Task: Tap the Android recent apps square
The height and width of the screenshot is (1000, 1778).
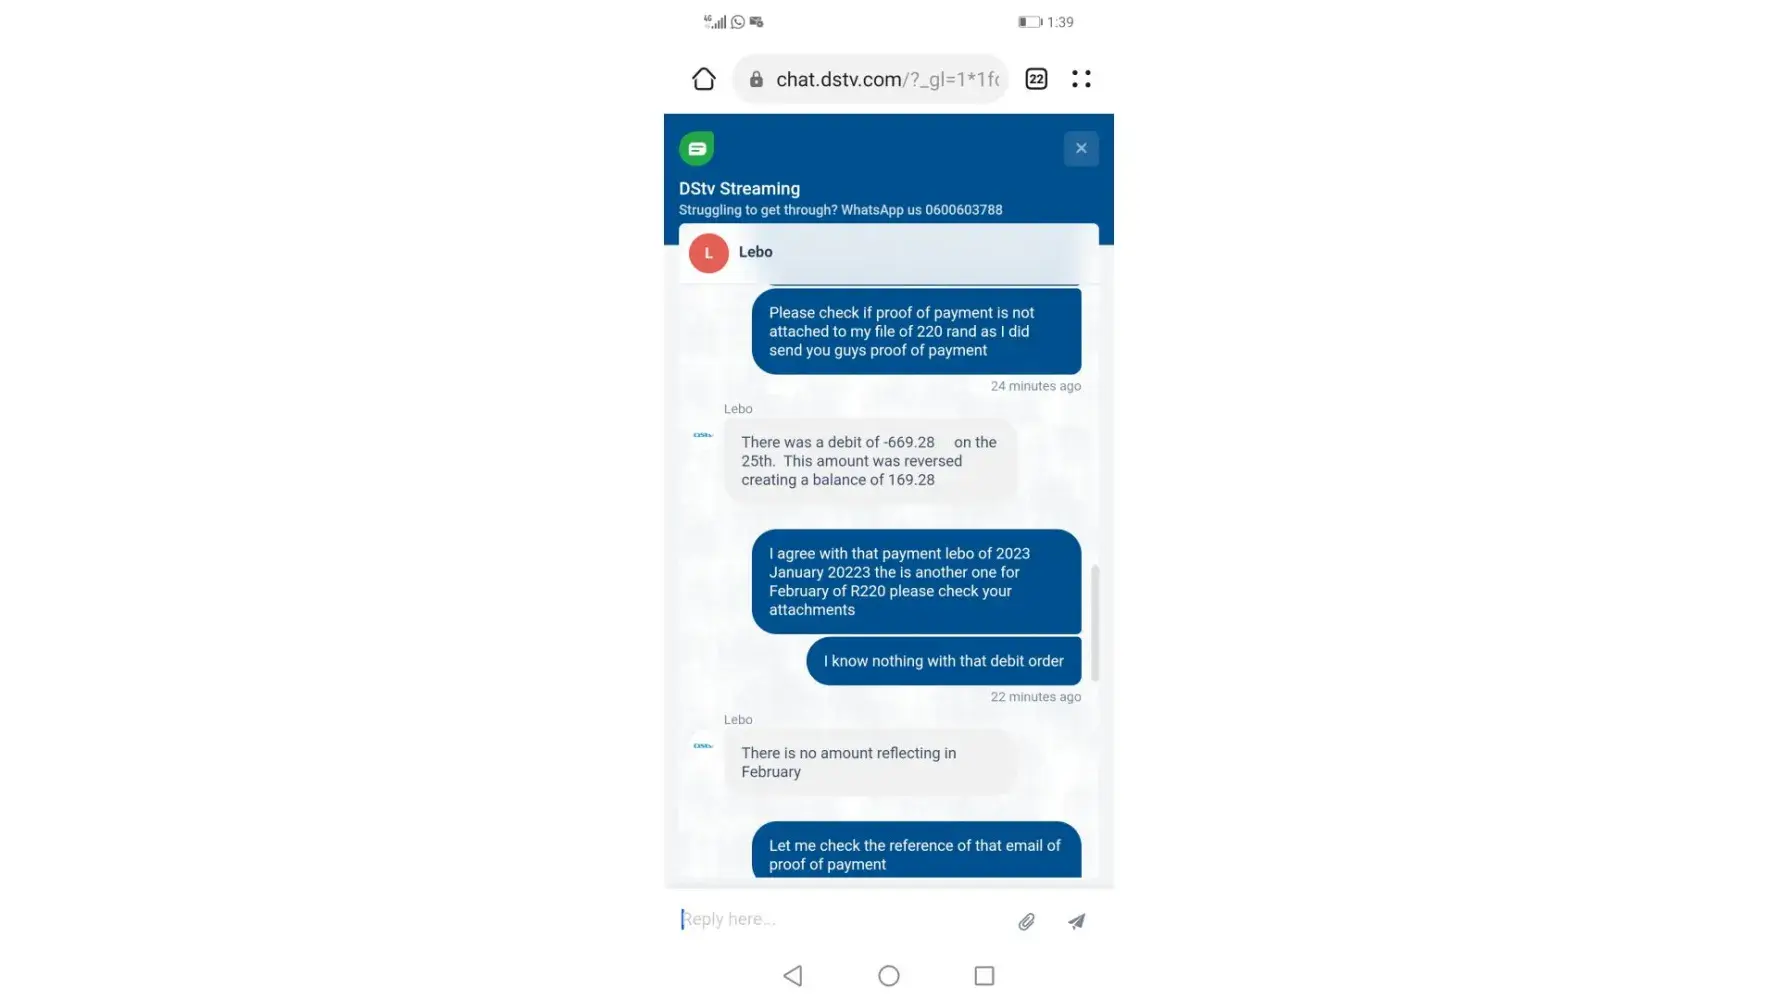Action: coord(984,975)
